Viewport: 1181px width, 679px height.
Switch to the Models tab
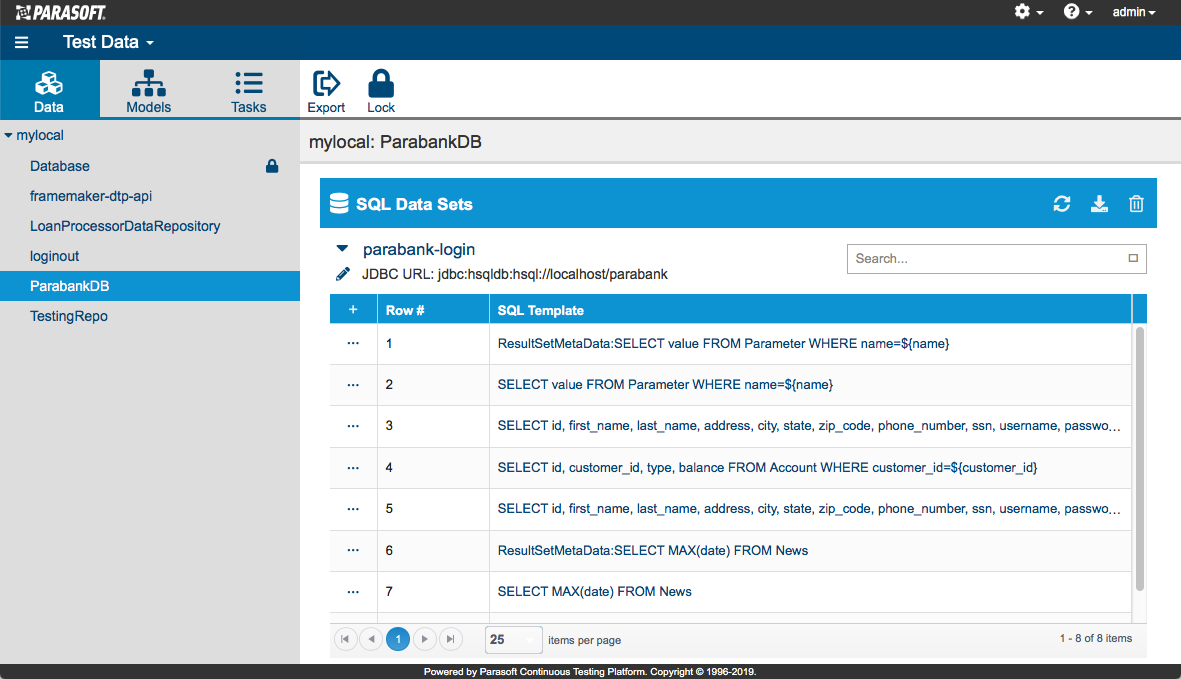tap(148, 90)
